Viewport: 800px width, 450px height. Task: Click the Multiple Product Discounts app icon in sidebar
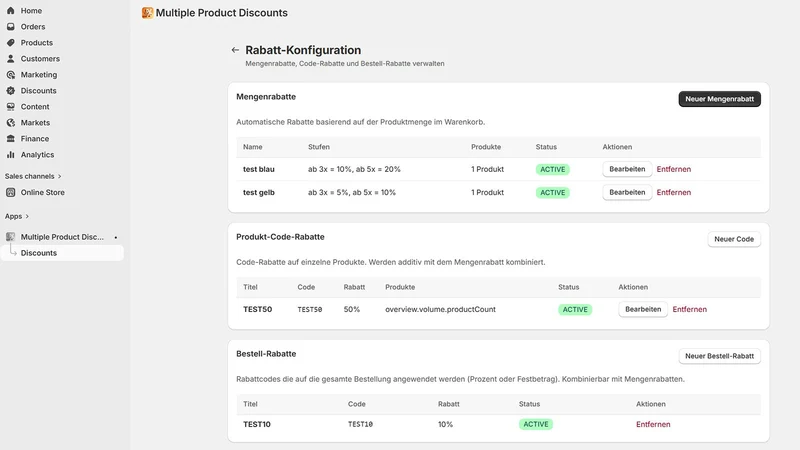coord(11,237)
